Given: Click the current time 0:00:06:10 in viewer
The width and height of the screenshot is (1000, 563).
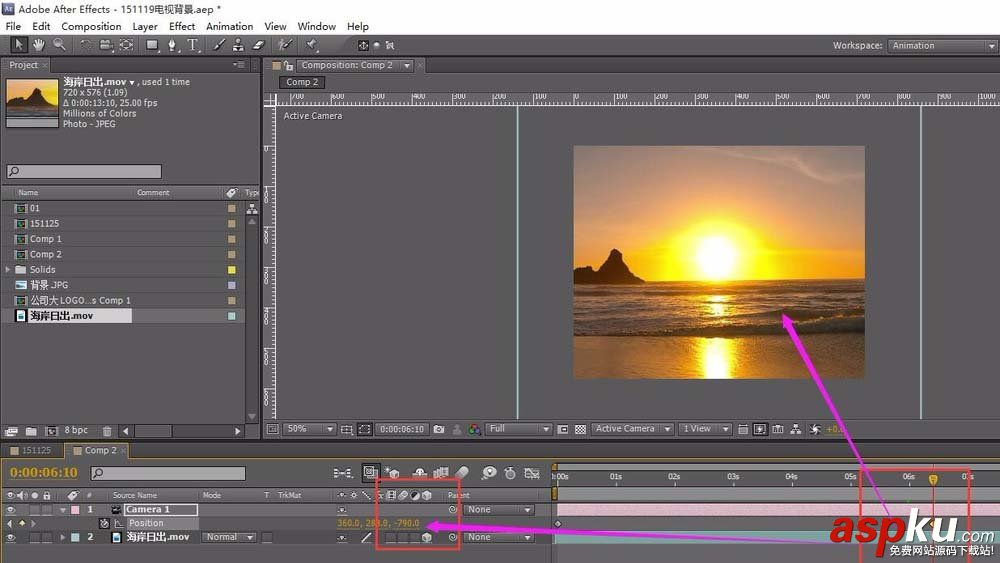Looking at the screenshot, I should (402, 429).
